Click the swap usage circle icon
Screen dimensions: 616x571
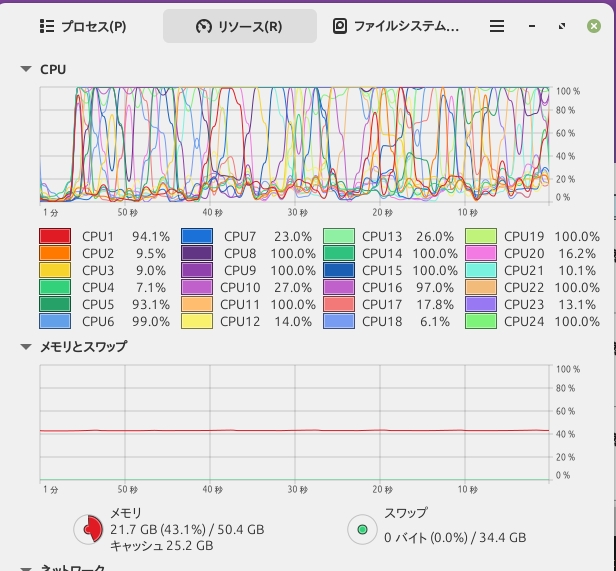coord(362,528)
